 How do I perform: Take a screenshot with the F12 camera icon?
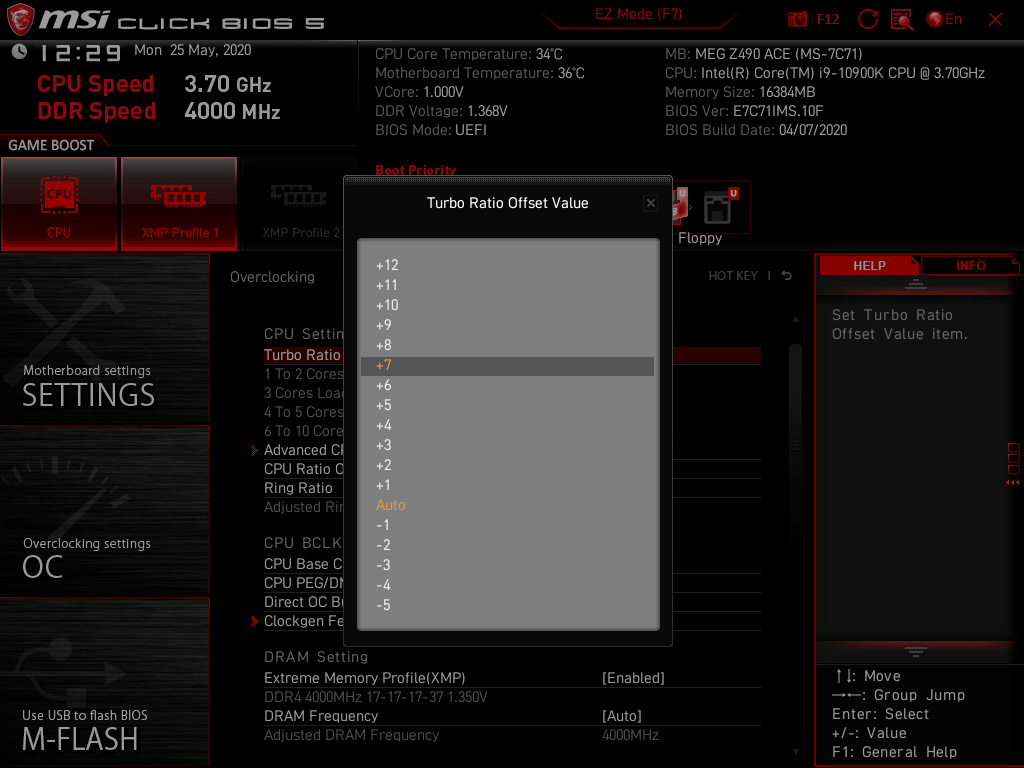[x=797, y=20]
